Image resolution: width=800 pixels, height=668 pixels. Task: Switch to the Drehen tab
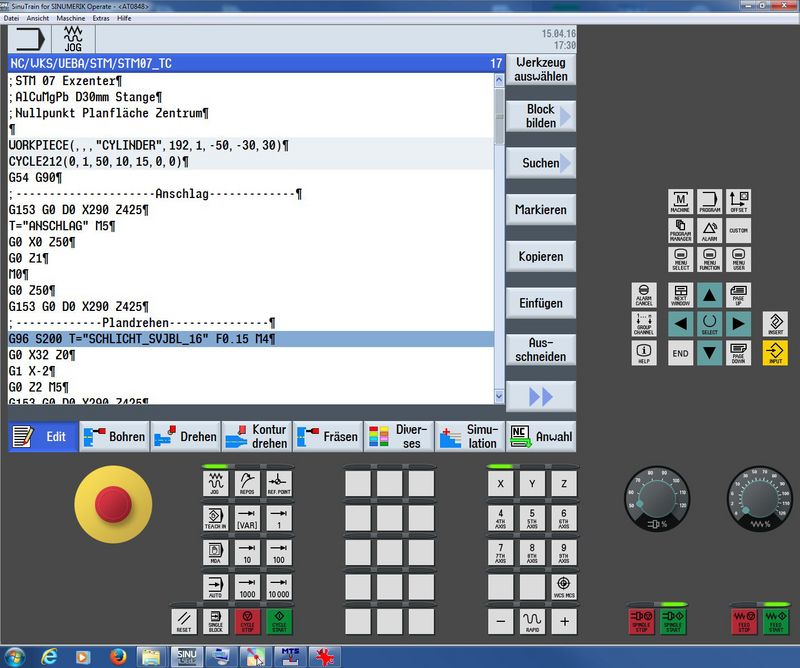[187, 437]
